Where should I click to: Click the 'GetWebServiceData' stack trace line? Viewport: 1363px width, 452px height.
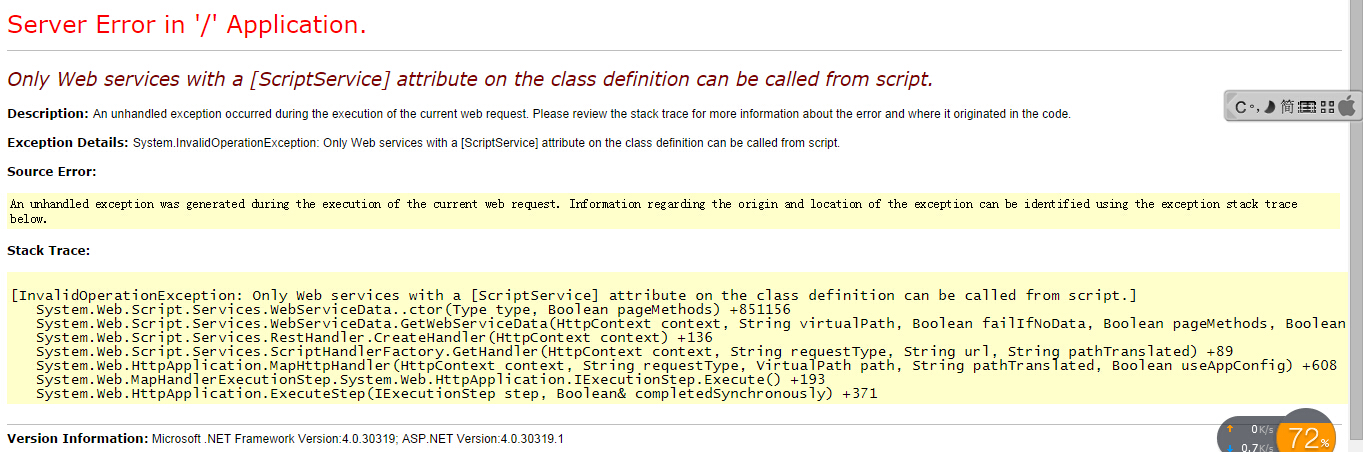tap(691, 323)
